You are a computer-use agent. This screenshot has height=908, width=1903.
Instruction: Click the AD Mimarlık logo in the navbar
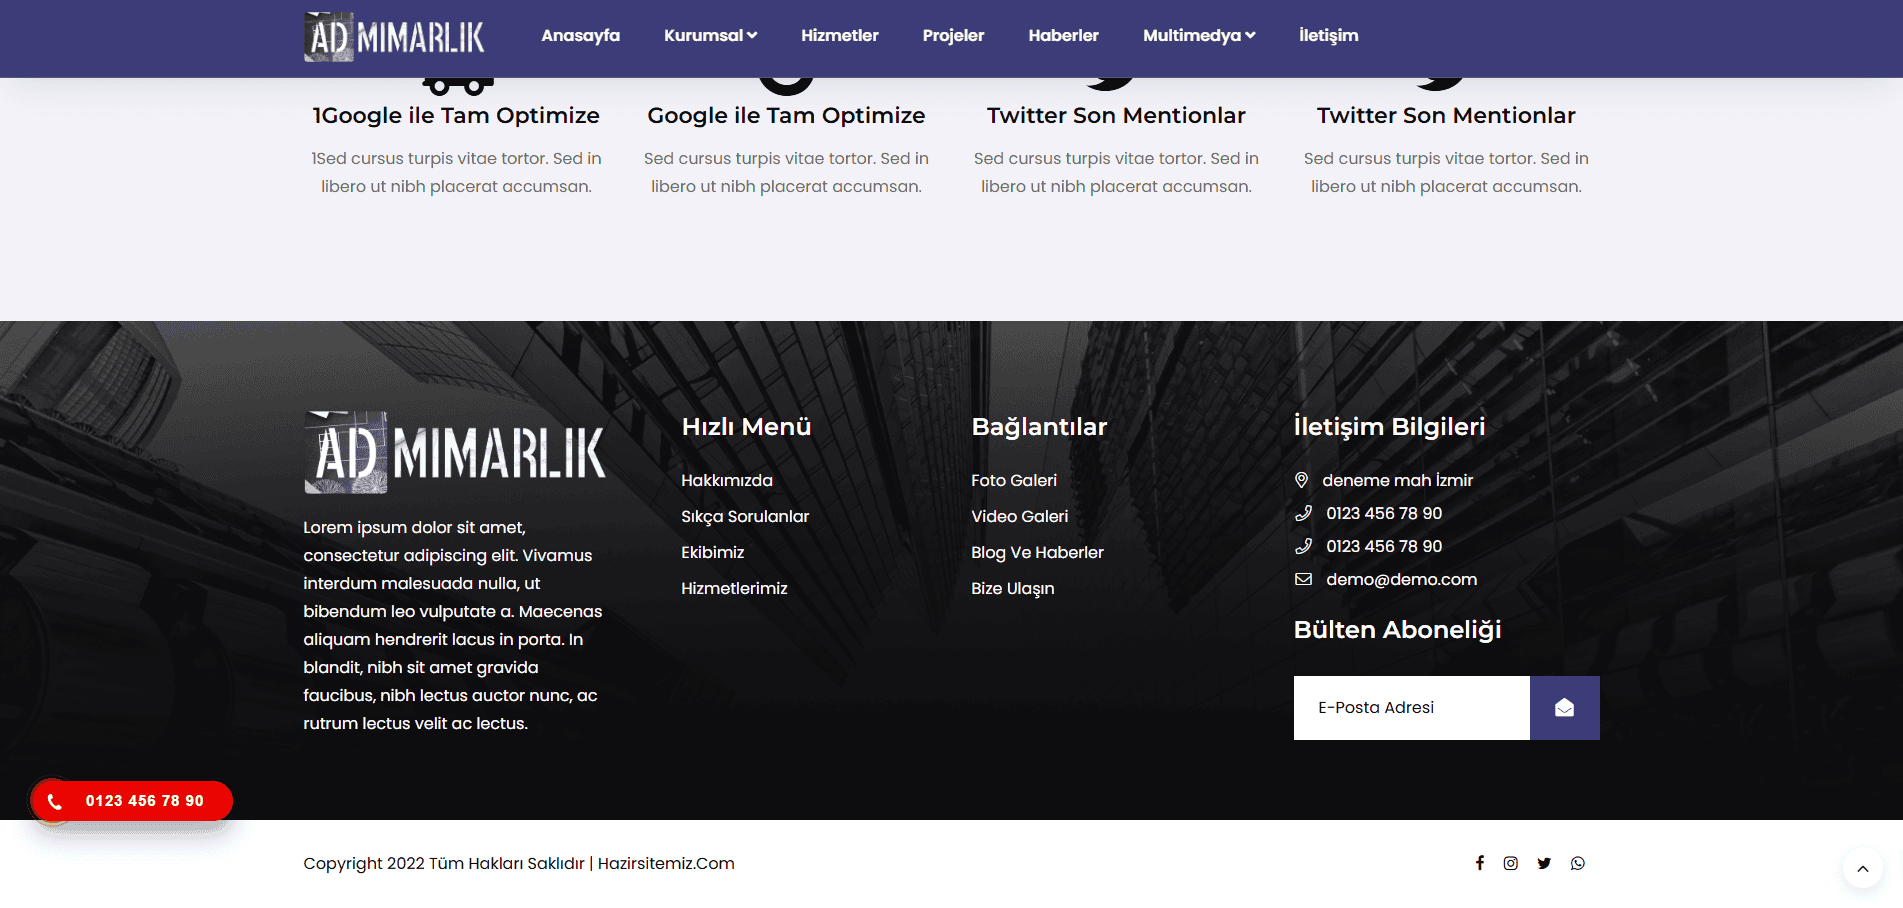[394, 36]
